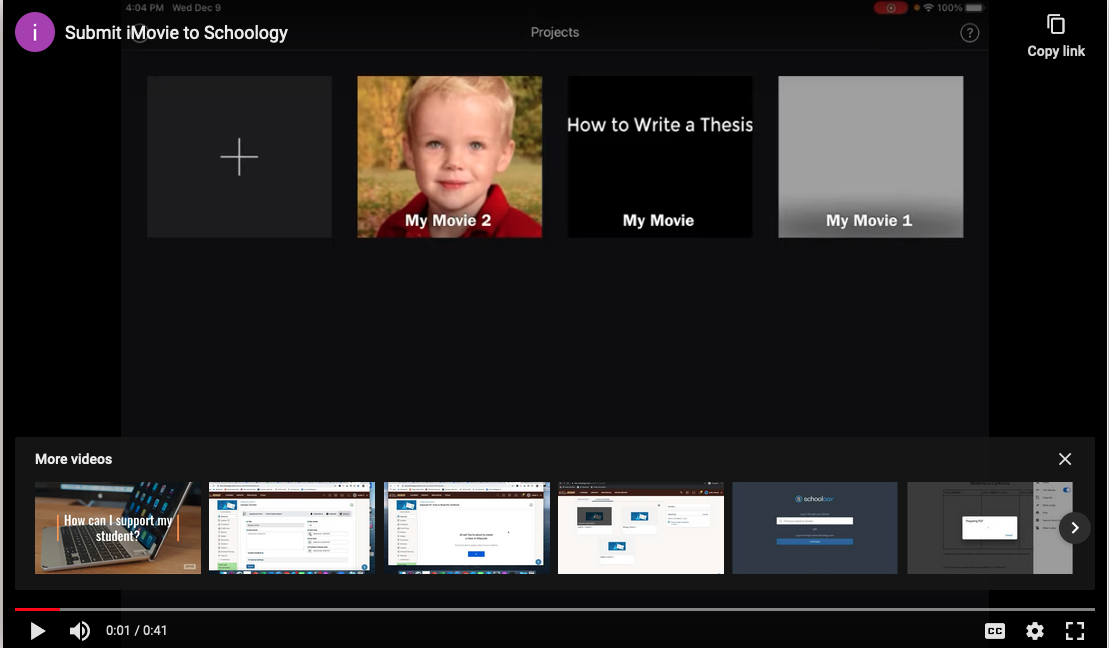This screenshot has width=1109, height=648.
Task: Open the playback settings gear
Action: (1035, 631)
